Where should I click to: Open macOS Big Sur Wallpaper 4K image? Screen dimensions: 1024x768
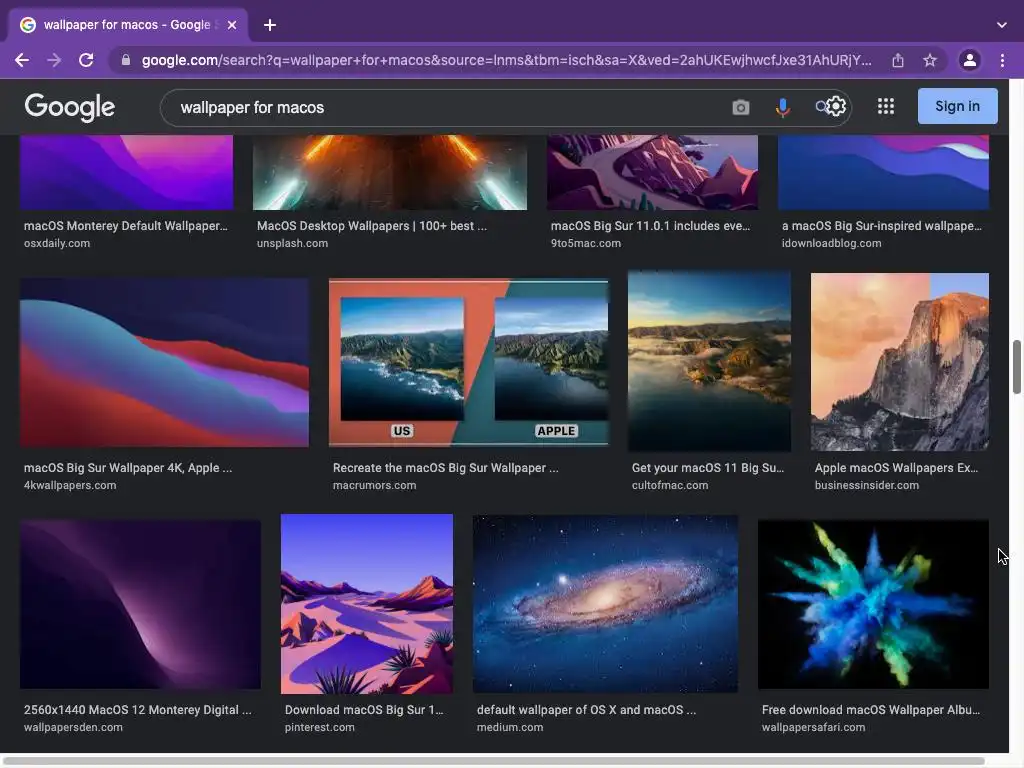(x=165, y=362)
